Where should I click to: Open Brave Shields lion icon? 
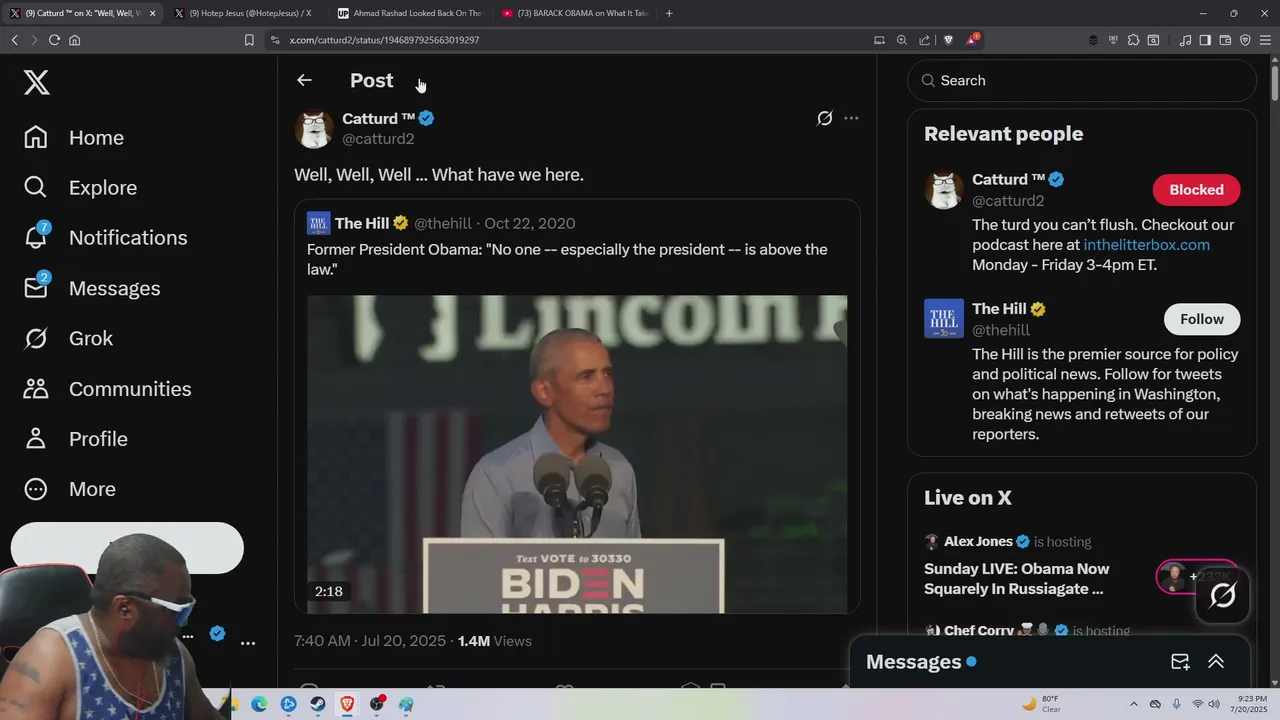[948, 40]
